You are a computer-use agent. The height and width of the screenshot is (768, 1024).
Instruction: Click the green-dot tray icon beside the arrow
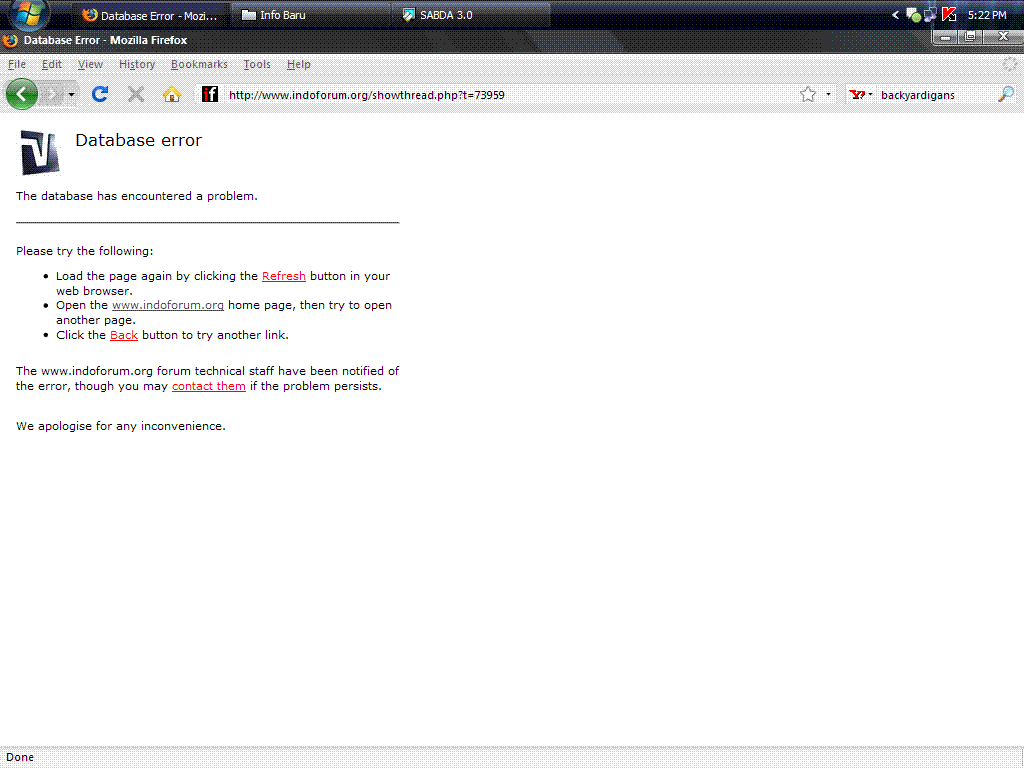tap(914, 14)
